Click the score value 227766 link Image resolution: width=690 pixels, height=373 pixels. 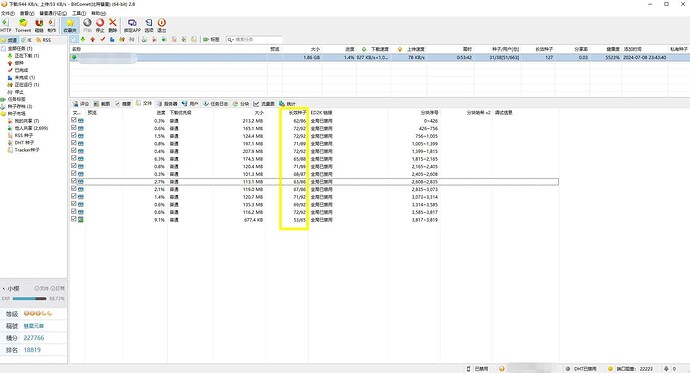tap(34, 338)
